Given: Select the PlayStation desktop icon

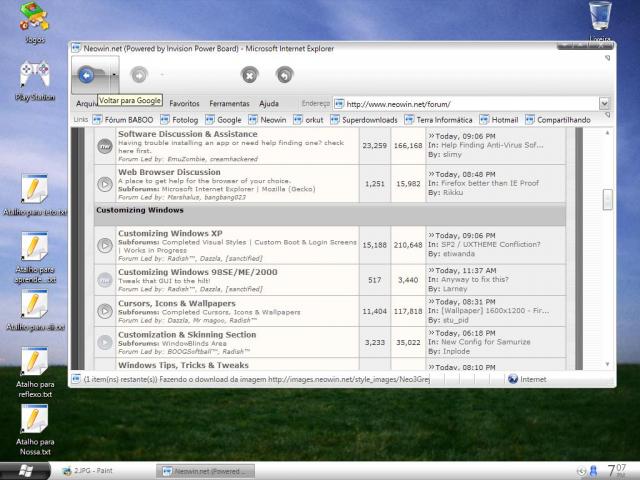Looking at the screenshot, I should coord(35,80).
